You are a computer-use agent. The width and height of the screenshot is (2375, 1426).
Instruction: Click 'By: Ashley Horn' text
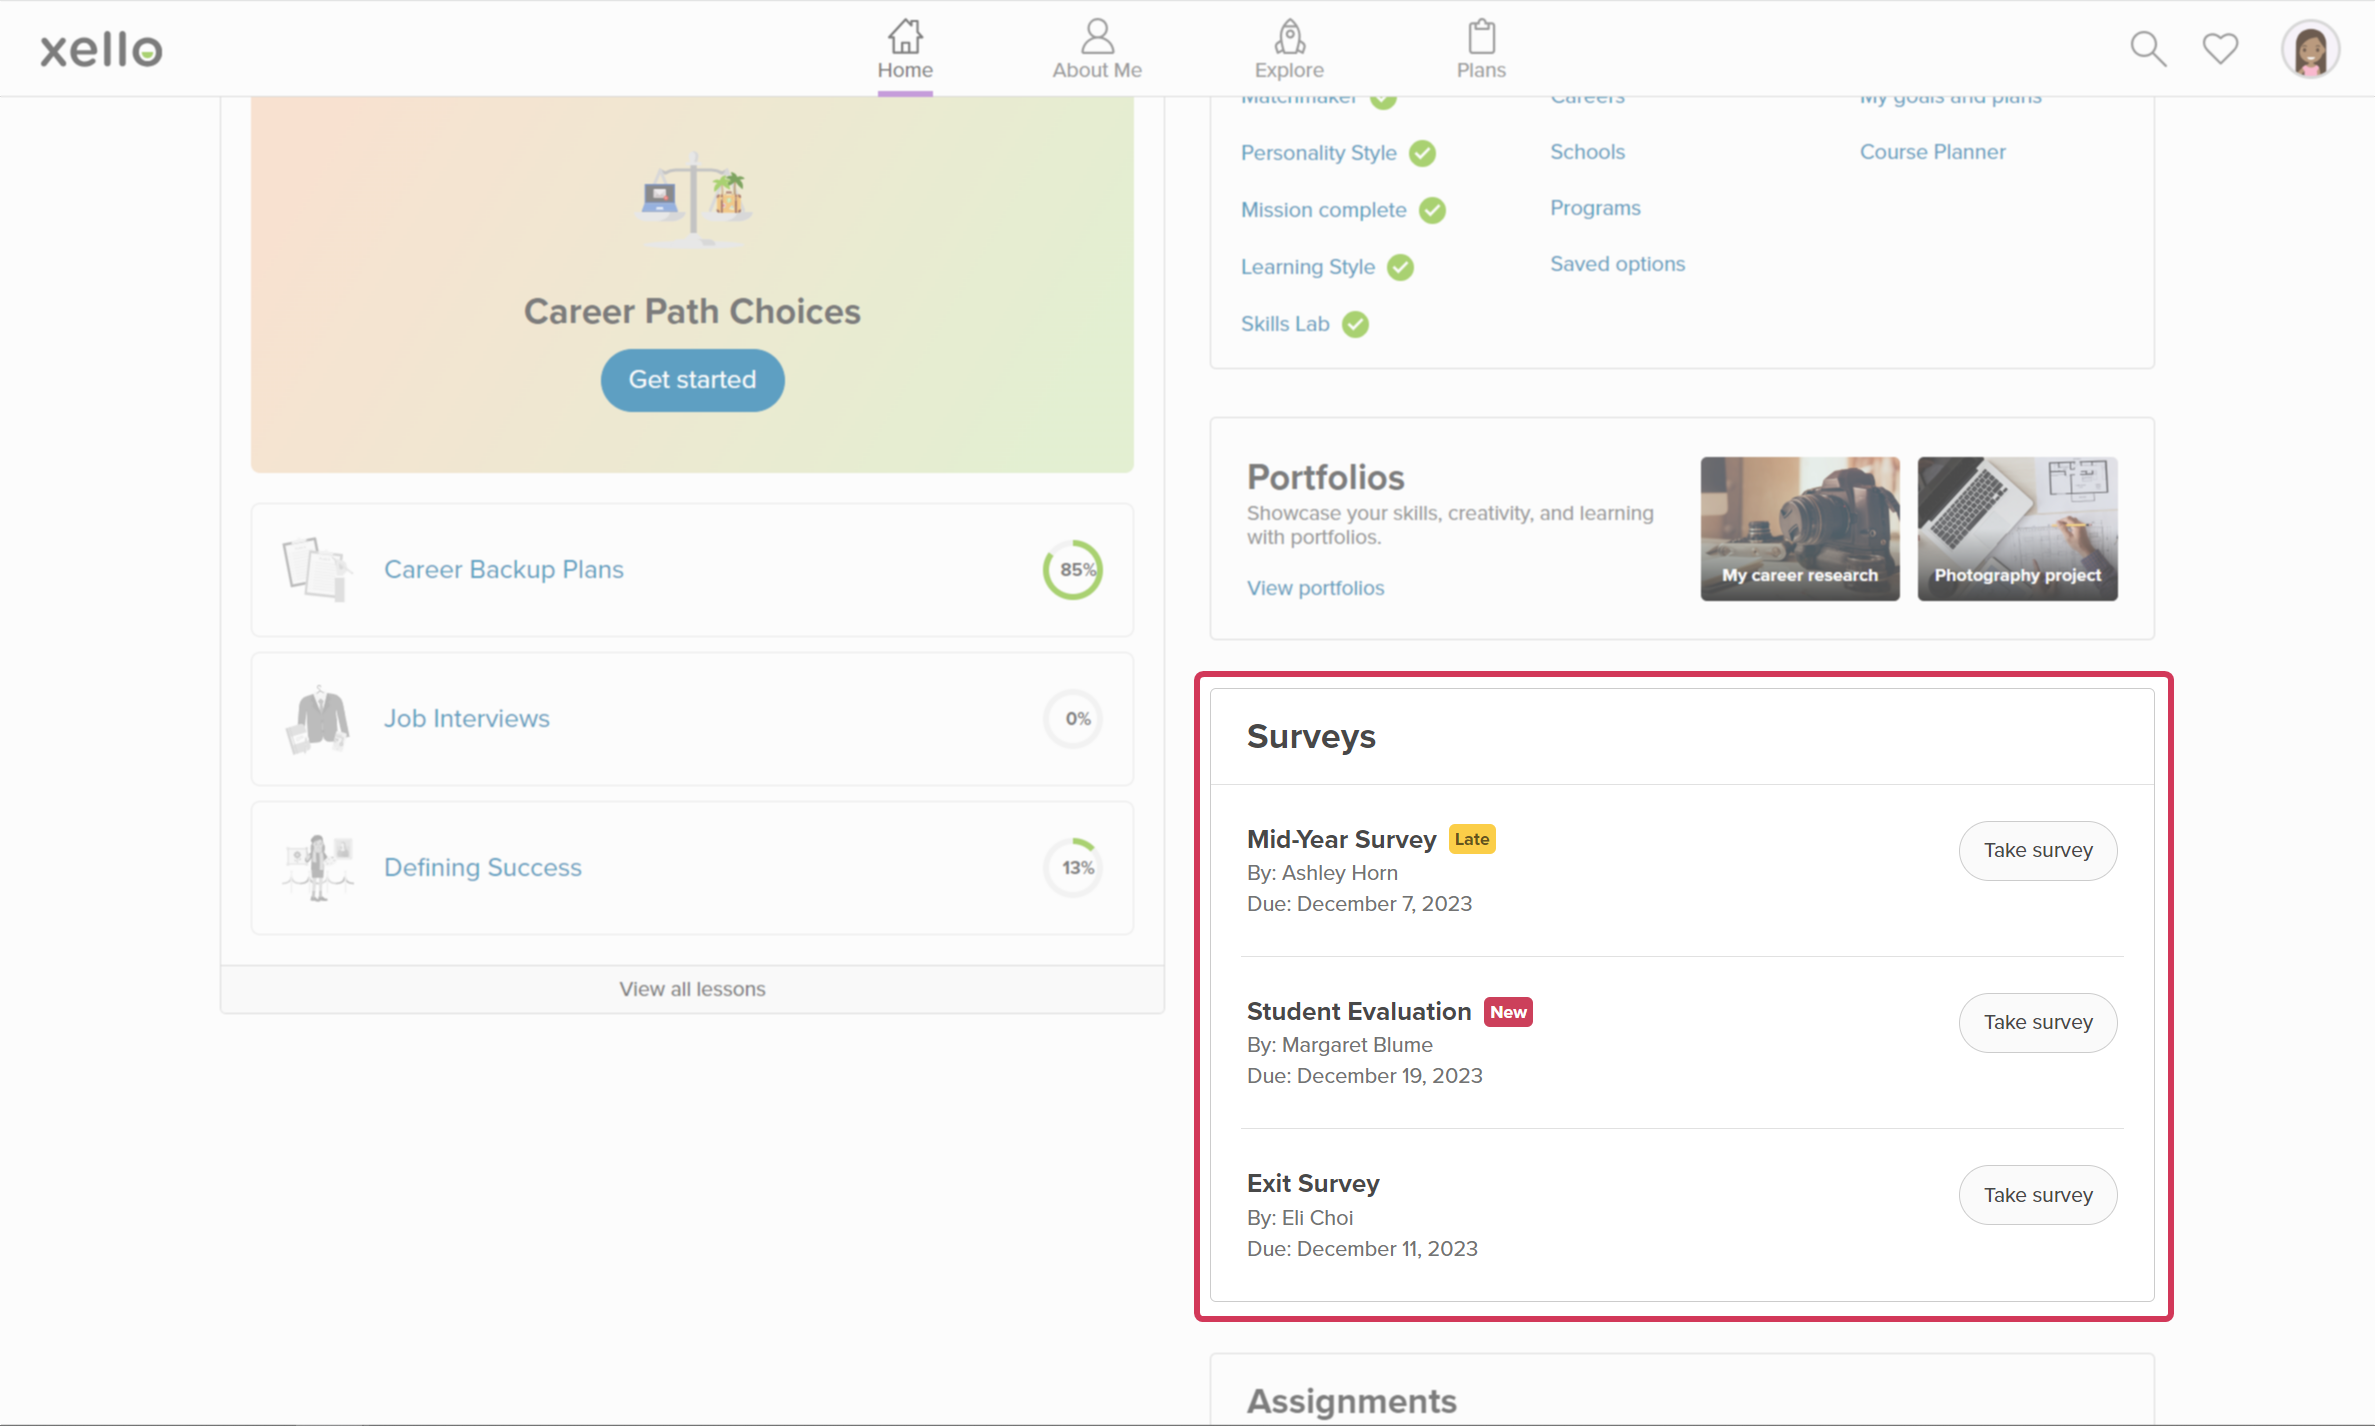click(1322, 873)
